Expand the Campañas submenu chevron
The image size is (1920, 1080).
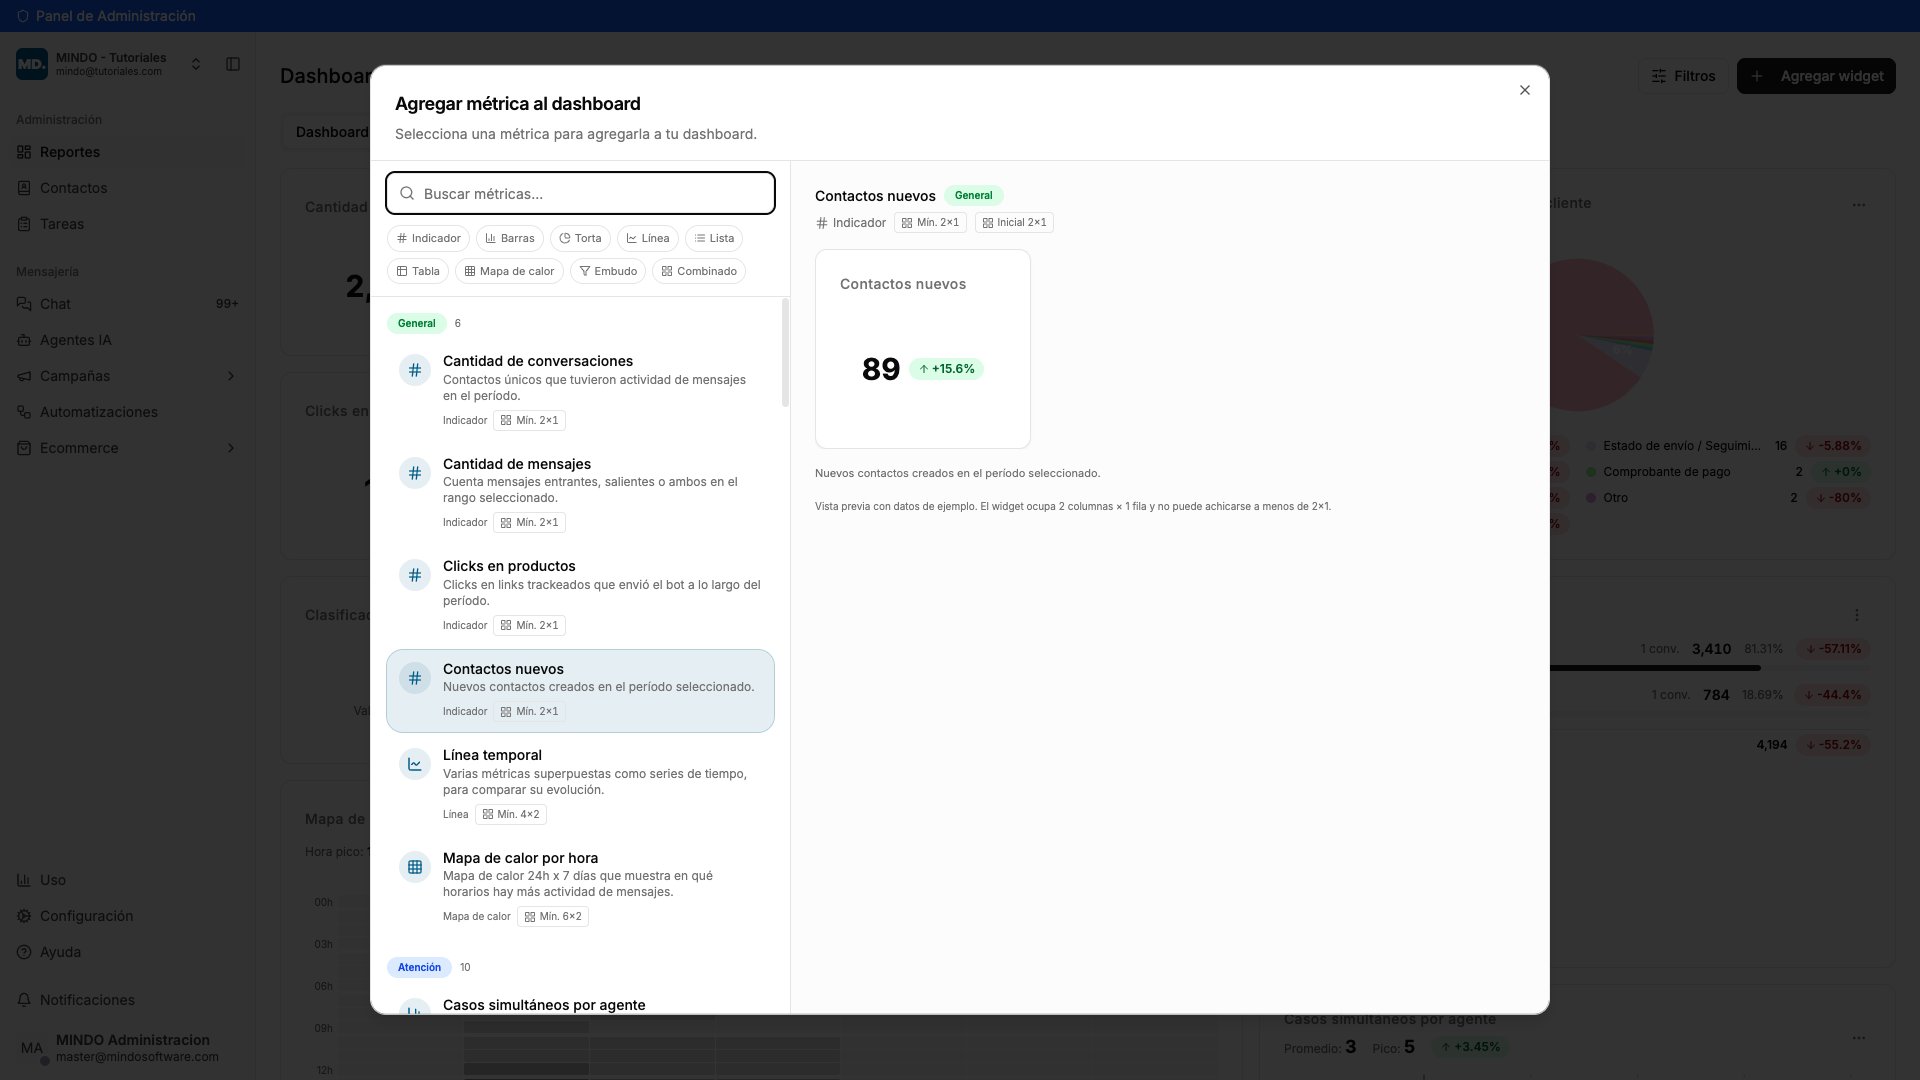(x=231, y=376)
